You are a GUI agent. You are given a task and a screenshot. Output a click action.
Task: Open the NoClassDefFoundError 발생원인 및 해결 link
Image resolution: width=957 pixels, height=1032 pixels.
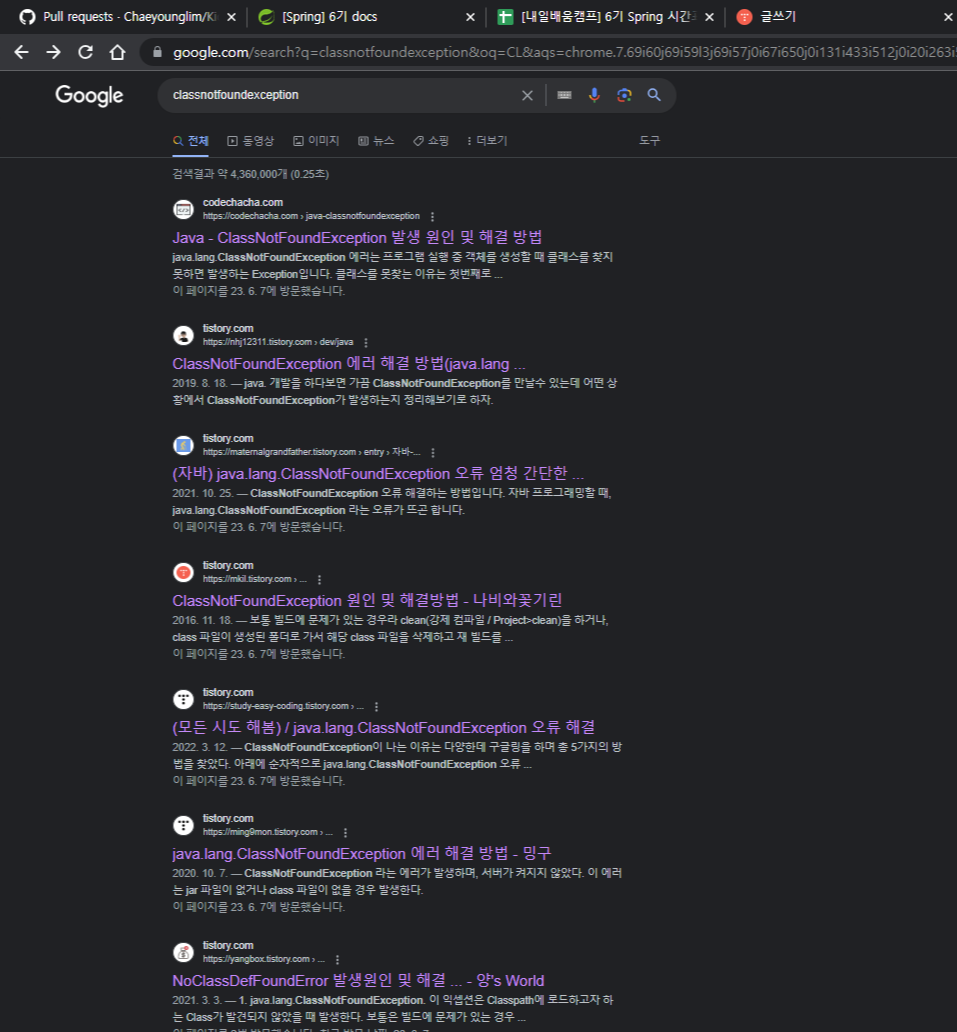tap(358, 981)
